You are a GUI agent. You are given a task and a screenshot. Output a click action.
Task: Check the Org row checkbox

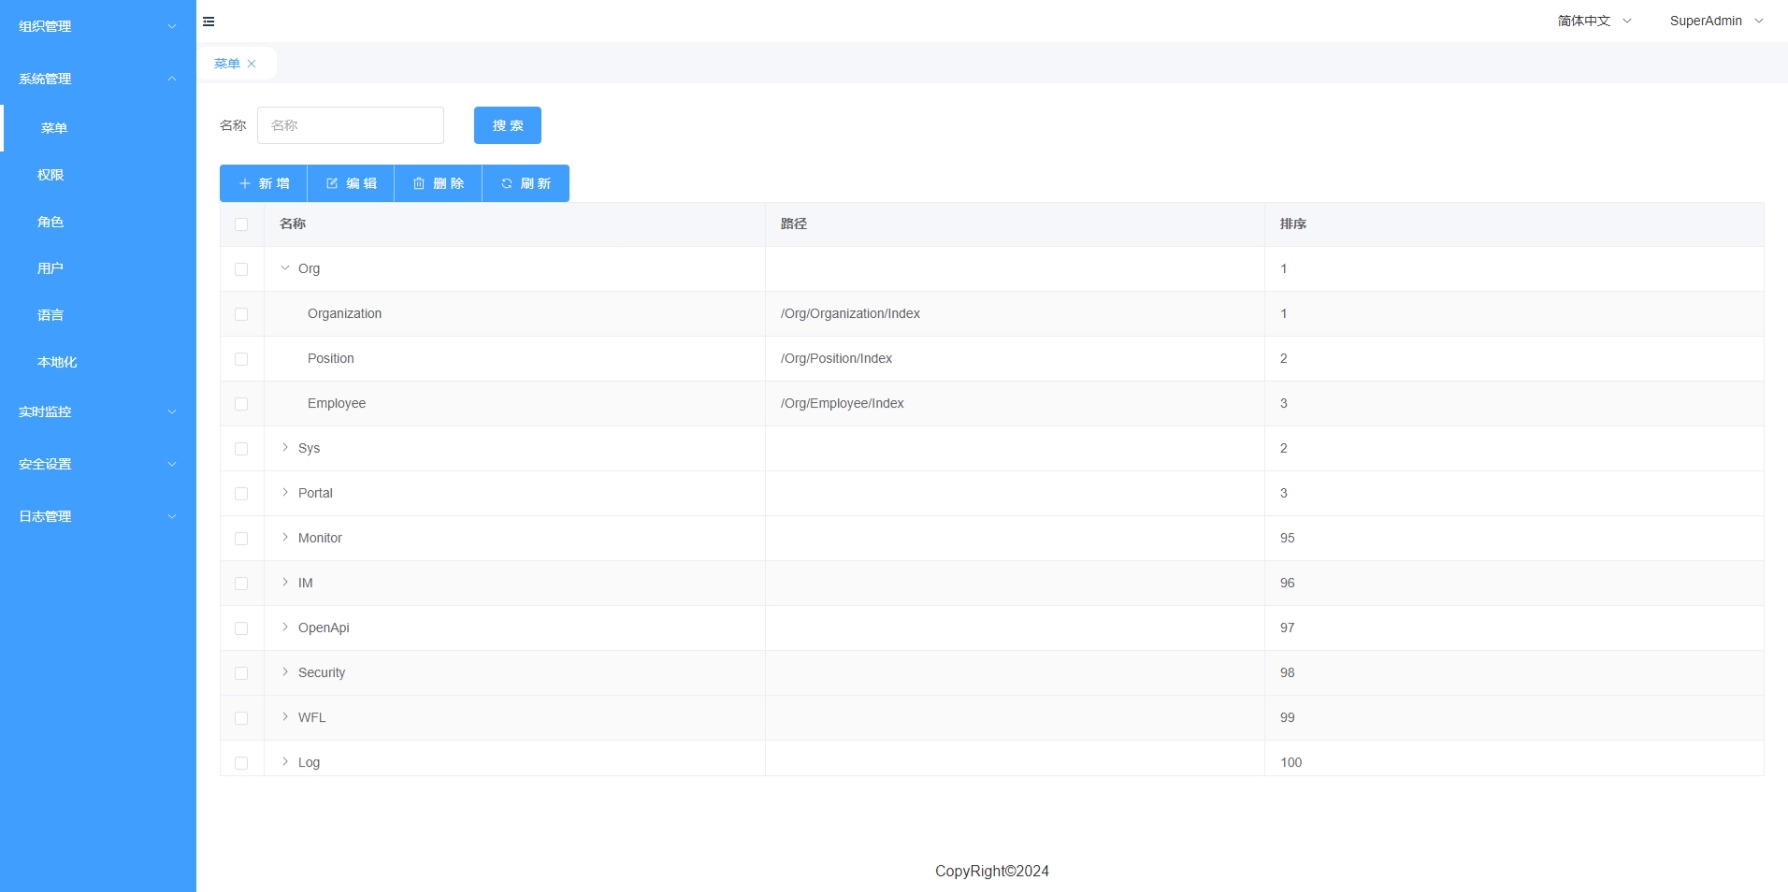(241, 269)
